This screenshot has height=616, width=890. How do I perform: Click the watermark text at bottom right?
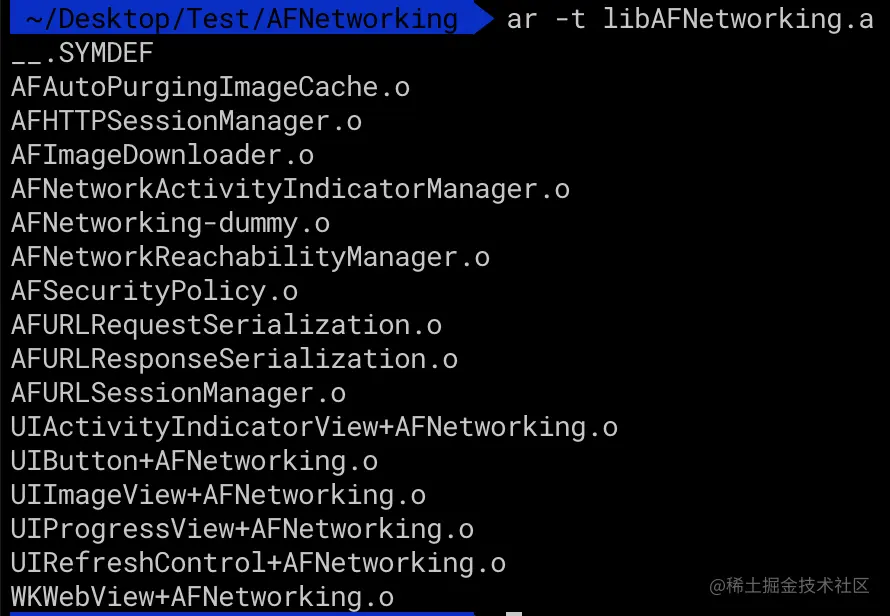790,585
